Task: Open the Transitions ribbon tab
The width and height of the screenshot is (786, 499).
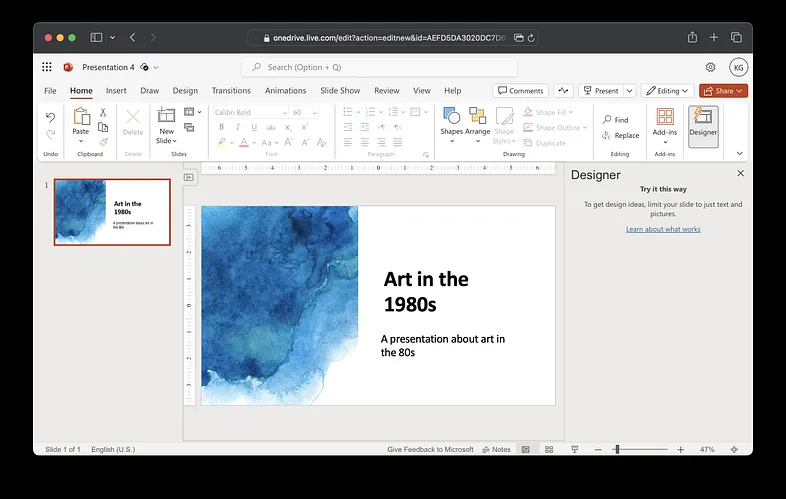Action: [231, 91]
